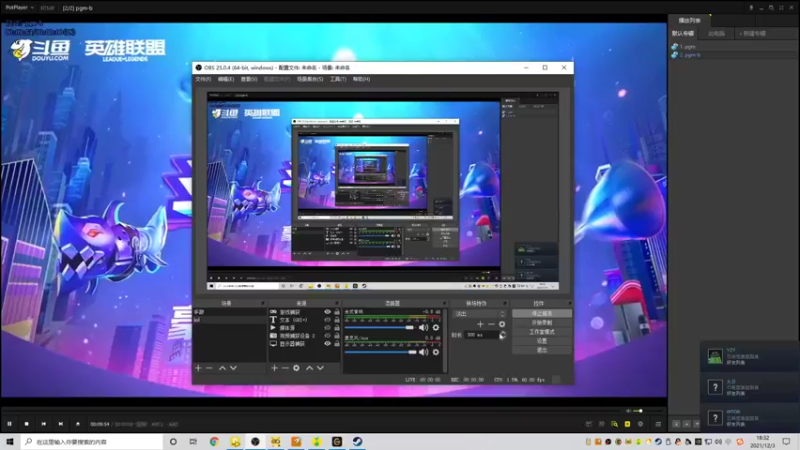800x450 pixels.
Task: Open the 编辑(E) menu in OBS
Action: pyautogui.click(x=226, y=79)
